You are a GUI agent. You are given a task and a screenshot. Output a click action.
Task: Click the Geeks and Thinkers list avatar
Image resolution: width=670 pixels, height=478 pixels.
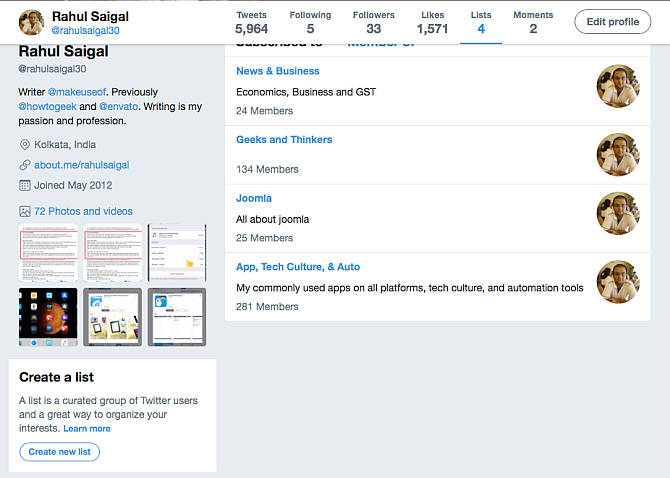pyautogui.click(x=618, y=155)
